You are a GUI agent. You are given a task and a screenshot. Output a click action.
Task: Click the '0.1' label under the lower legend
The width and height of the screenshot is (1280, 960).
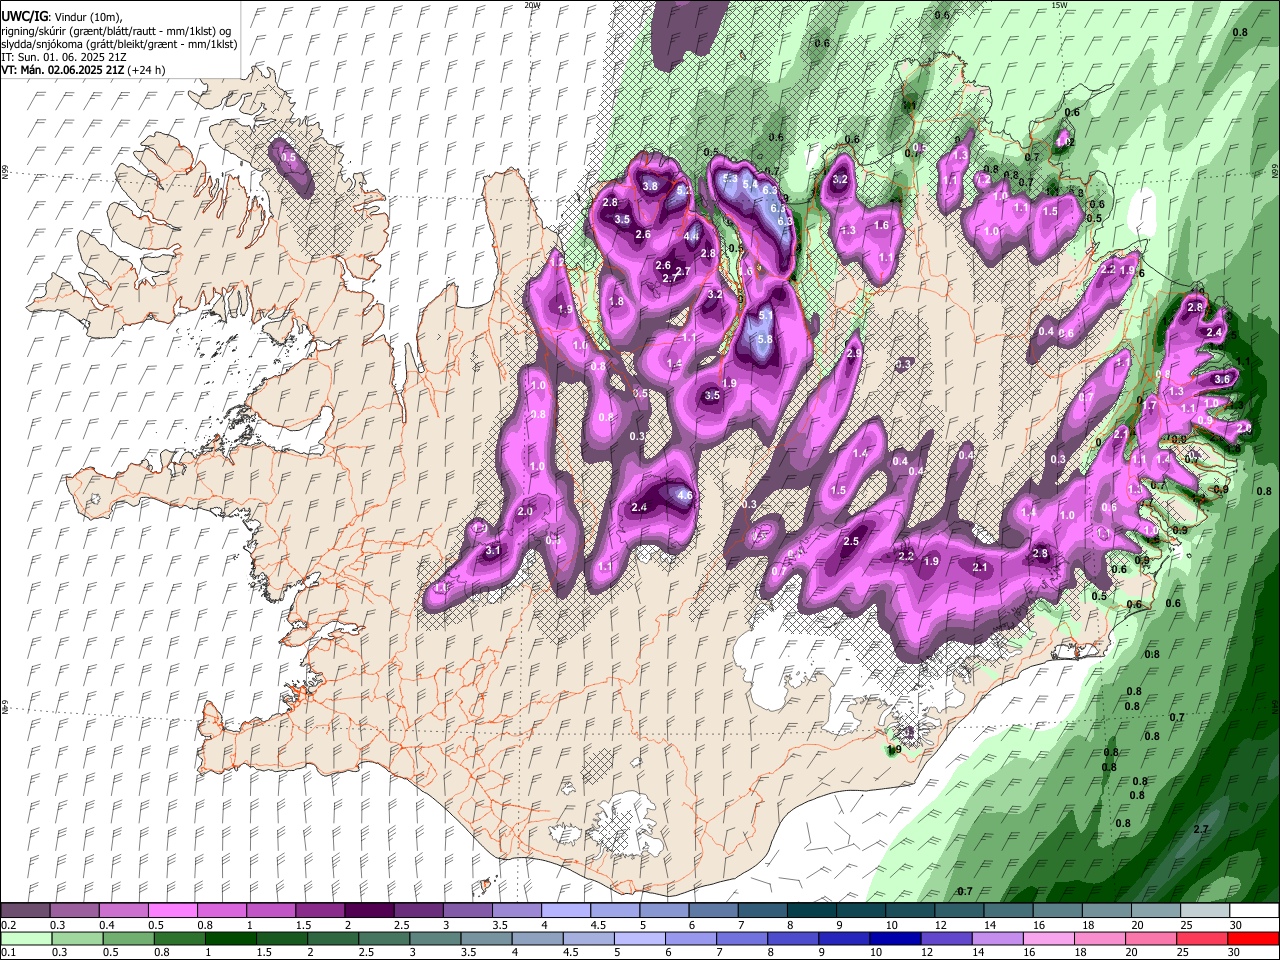(x=8, y=953)
